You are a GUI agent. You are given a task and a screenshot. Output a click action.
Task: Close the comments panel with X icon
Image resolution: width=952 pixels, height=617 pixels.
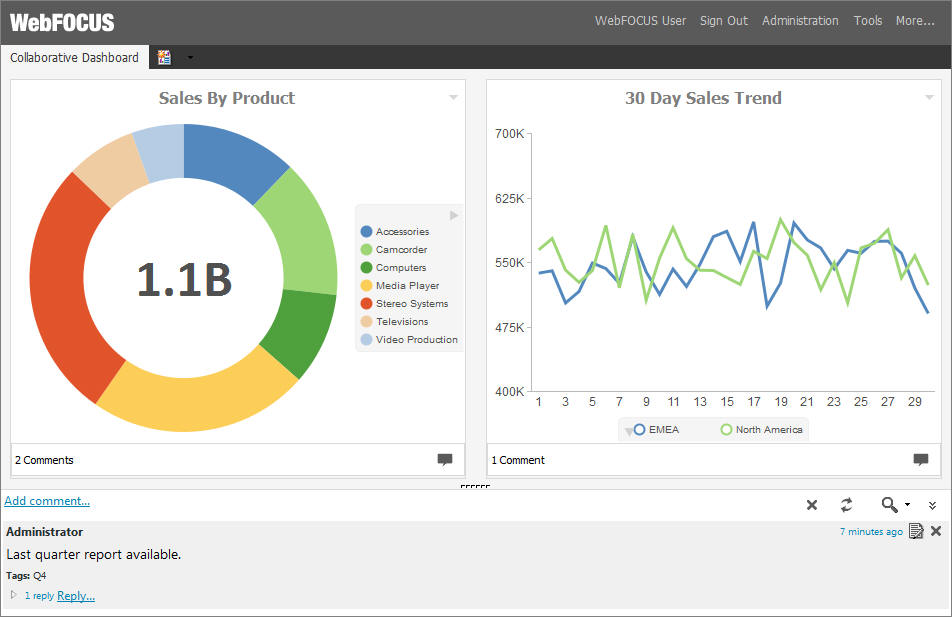click(x=812, y=505)
